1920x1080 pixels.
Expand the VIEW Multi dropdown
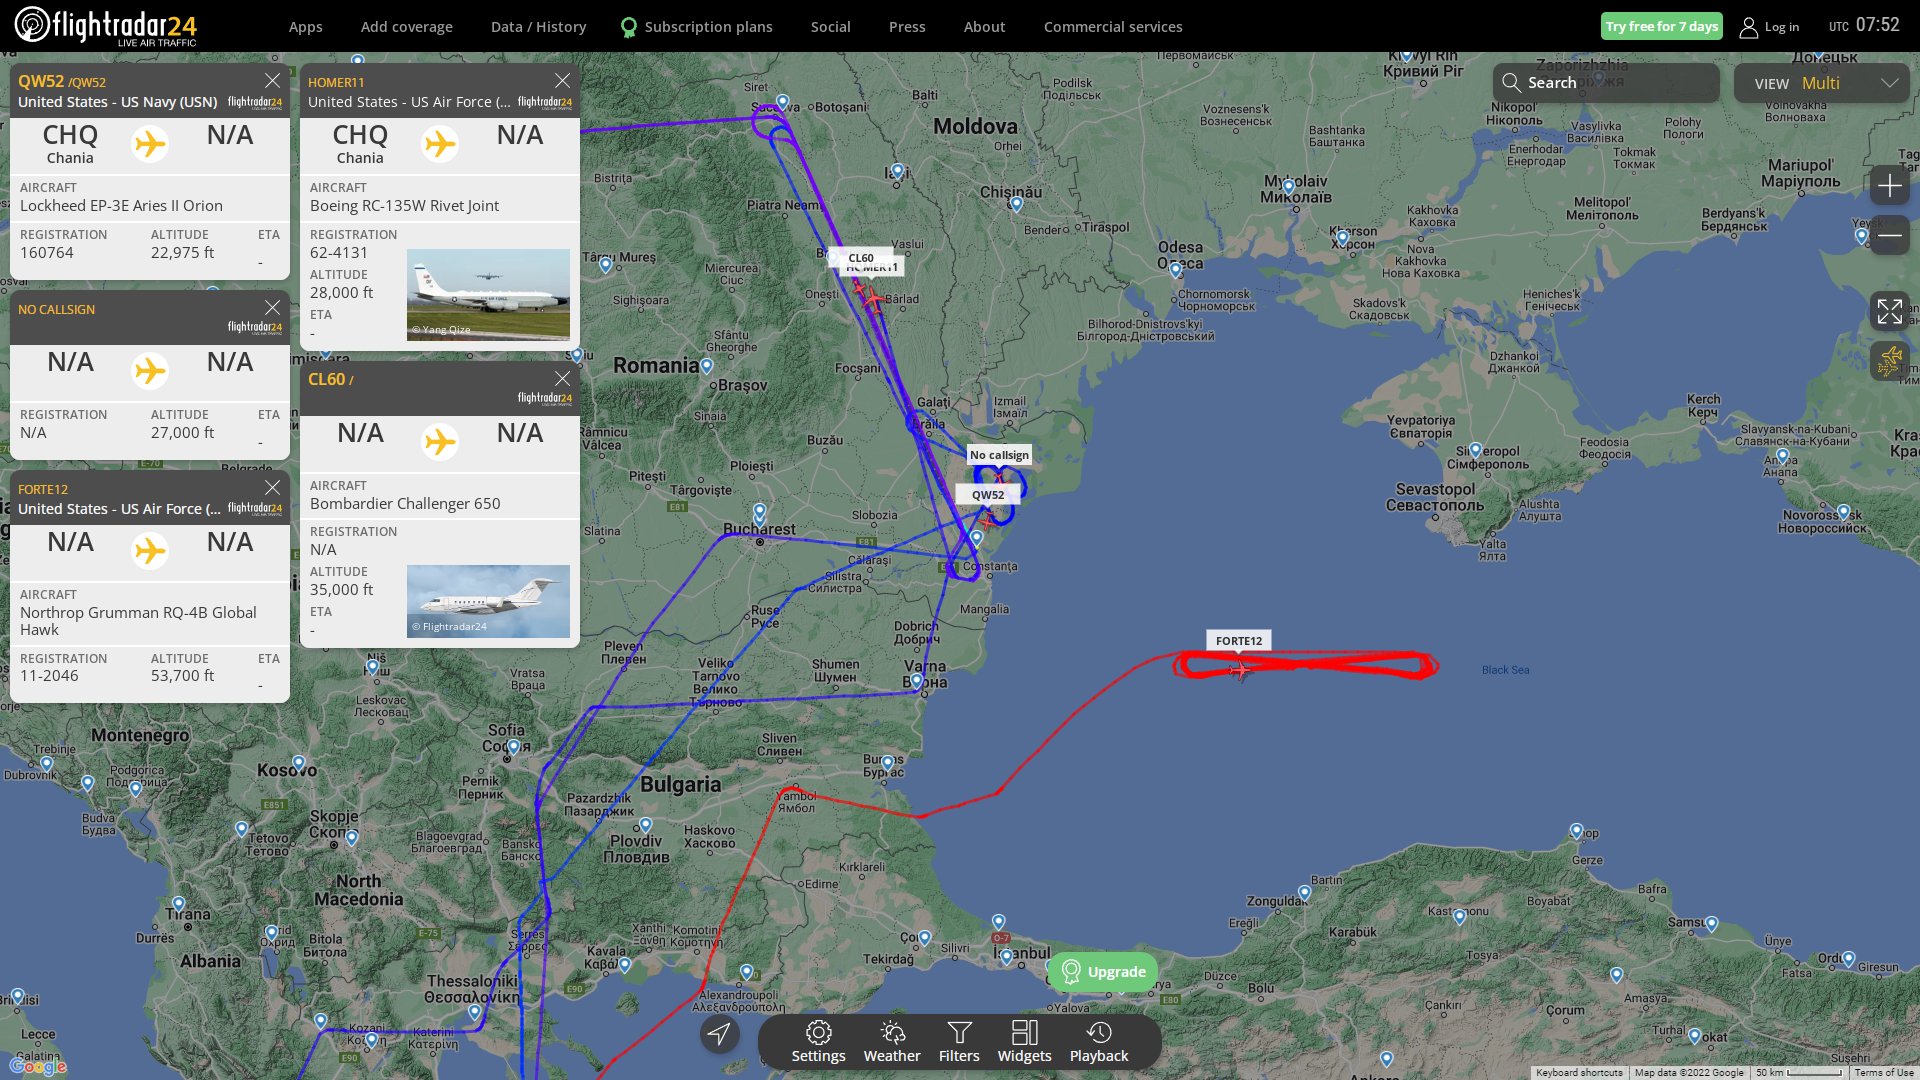pos(1821,83)
